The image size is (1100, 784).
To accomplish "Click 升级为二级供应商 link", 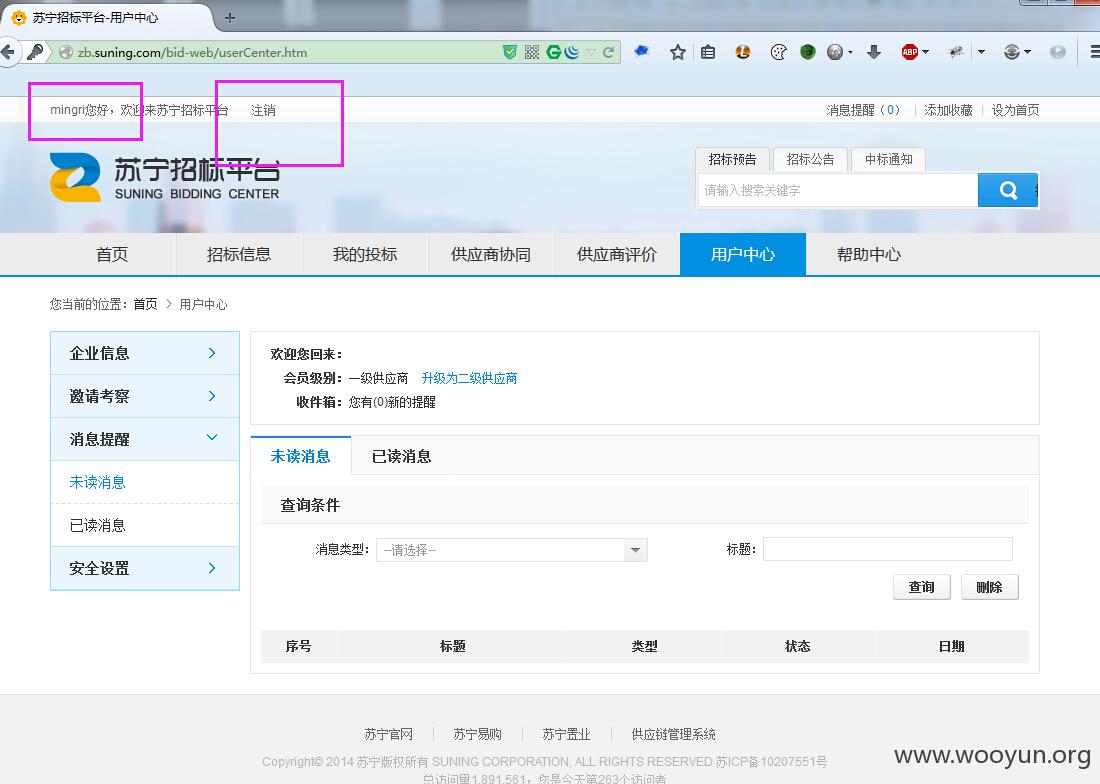I will point(469,378).
